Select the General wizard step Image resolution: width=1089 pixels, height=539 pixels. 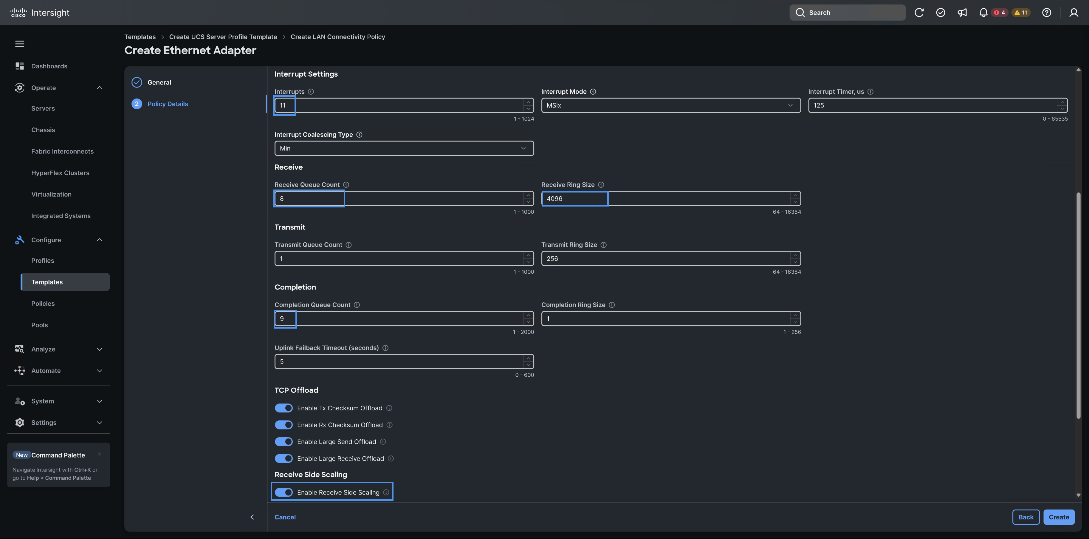point(159,83)
